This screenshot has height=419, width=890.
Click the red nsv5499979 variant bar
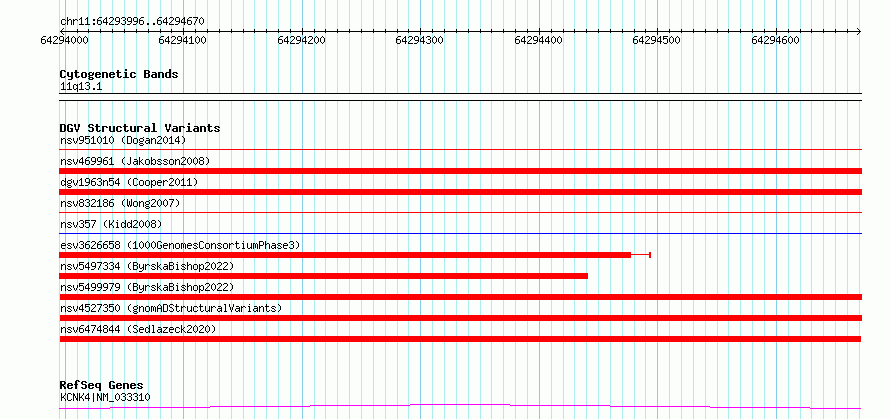coord(460,297)
